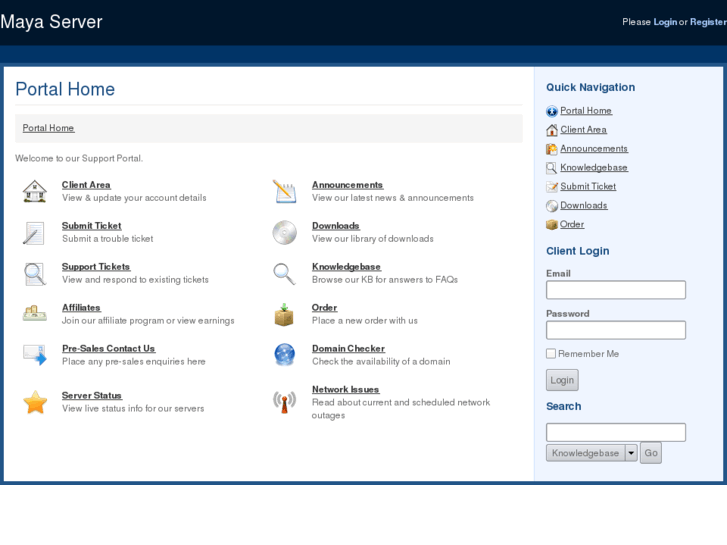727x545 pixels.
Task: Click the Server Status star icon
Action: (35, 402)
